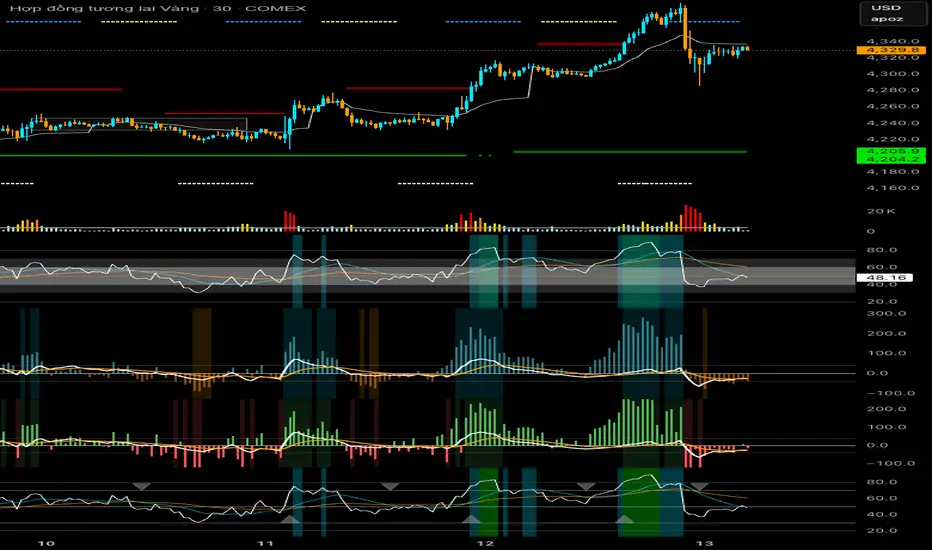The image size is (932, 550).
Task: Select date 11 on the time axis
Action: (x=265, y=543)
